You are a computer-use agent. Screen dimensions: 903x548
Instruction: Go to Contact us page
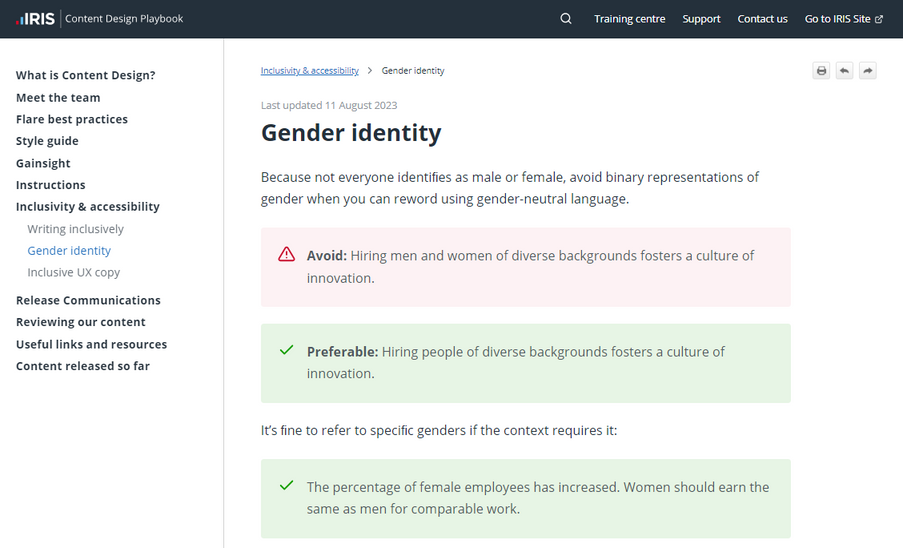(762, 19)
